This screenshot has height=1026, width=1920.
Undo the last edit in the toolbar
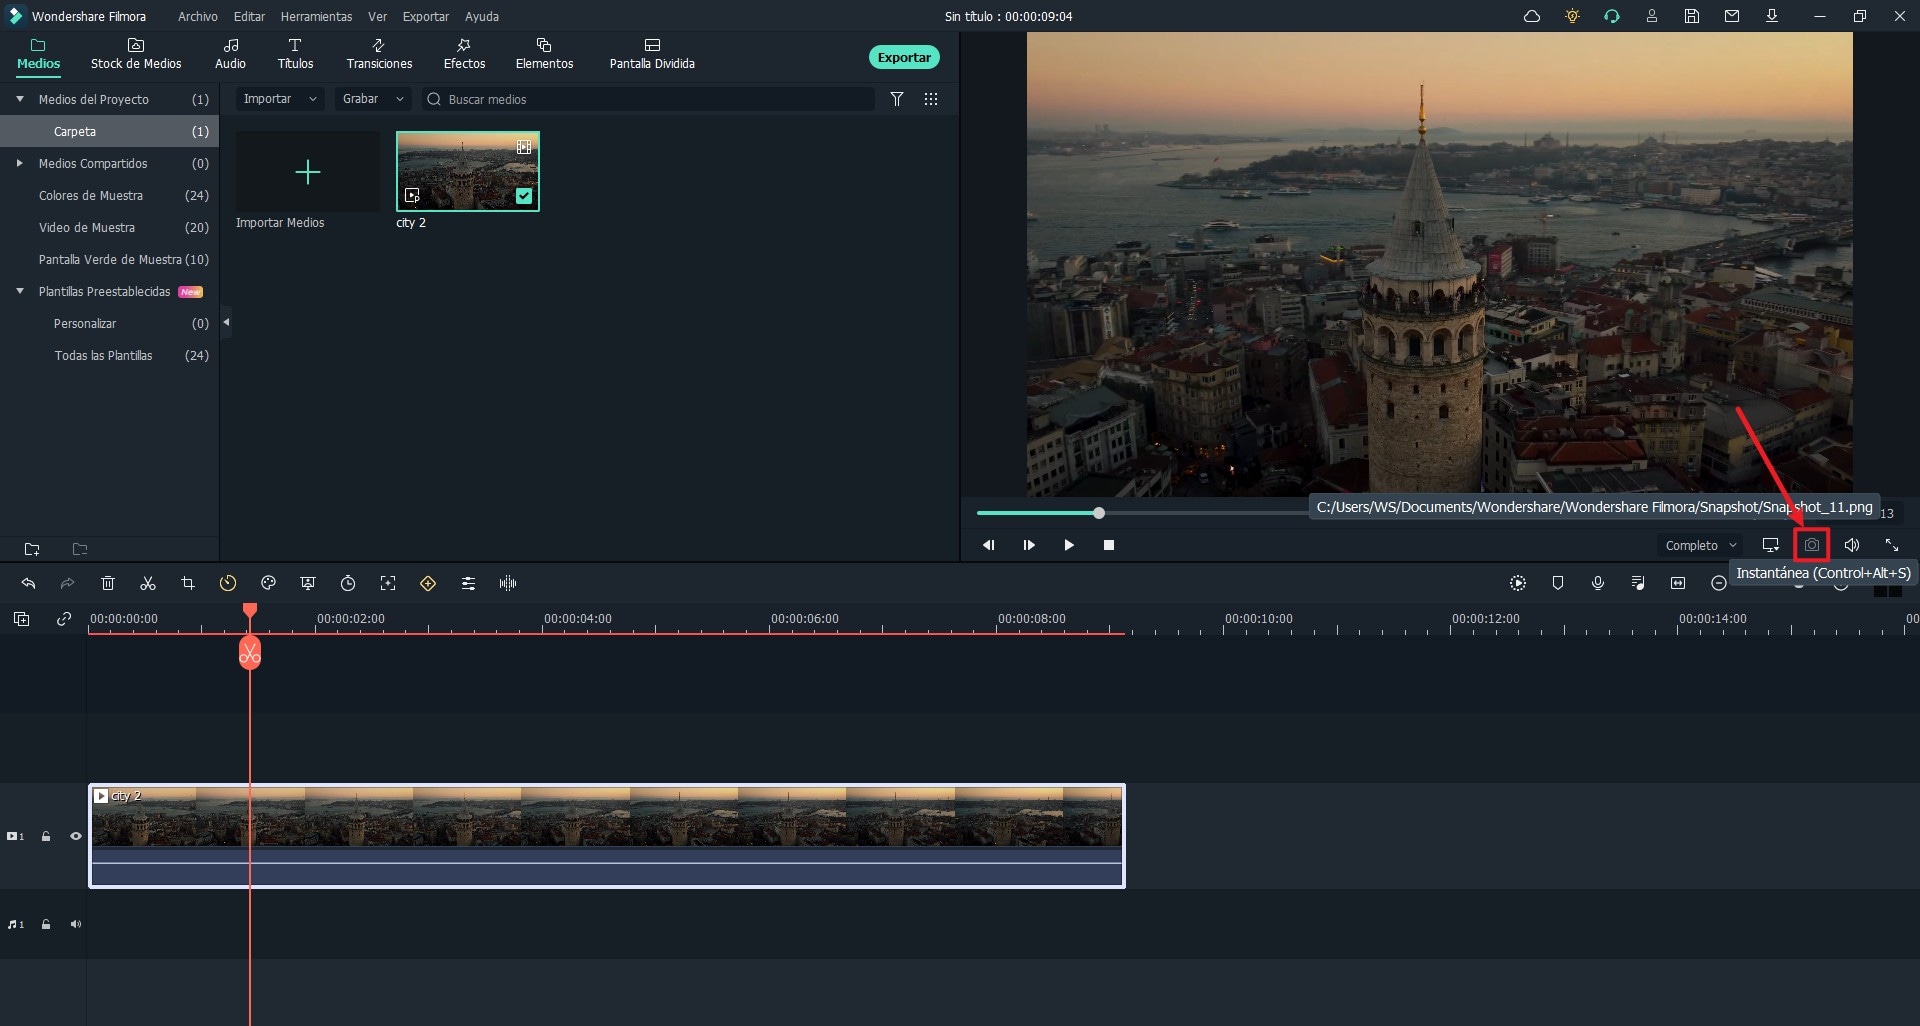pyautogui.click(x=28, y=583)
